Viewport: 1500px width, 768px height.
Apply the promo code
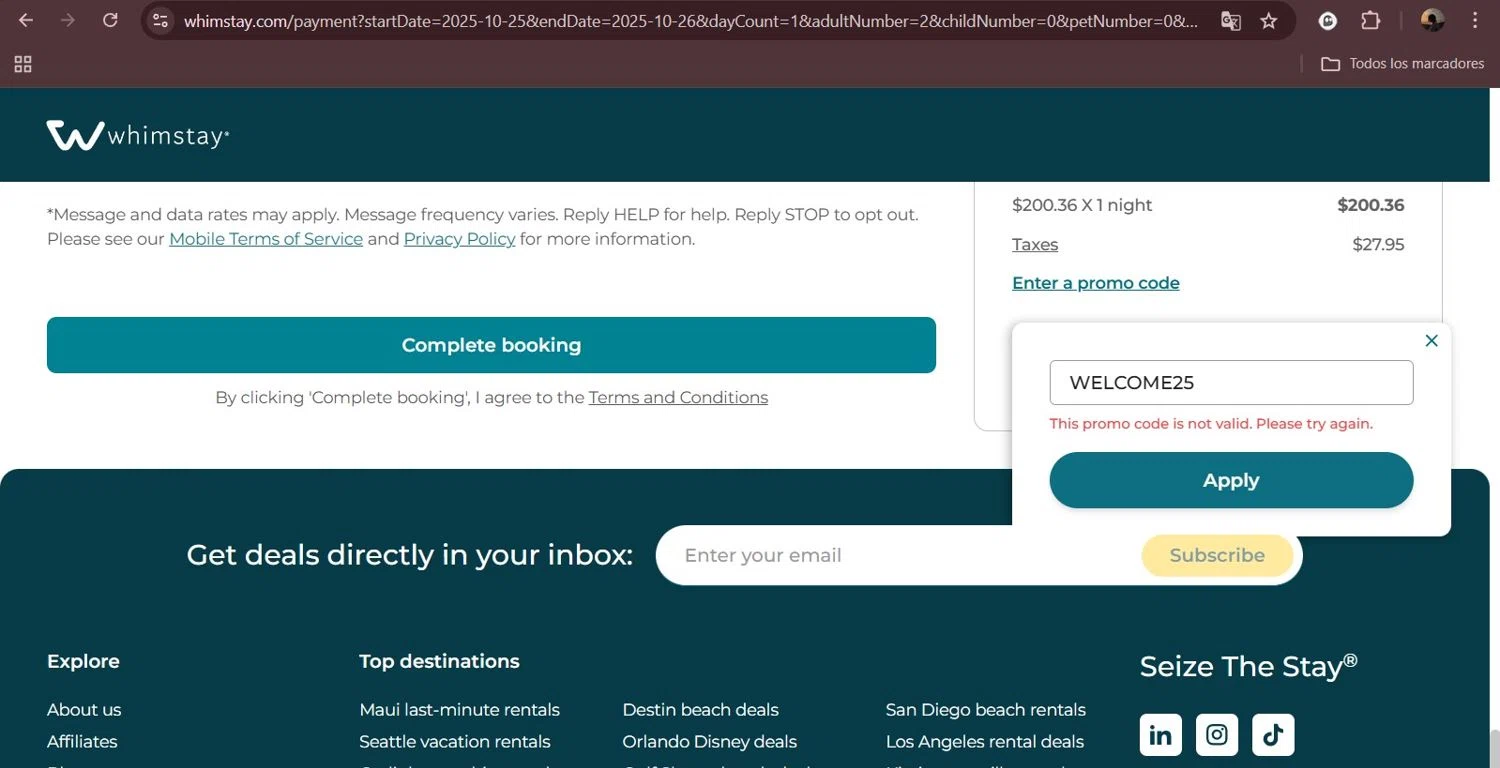[1231, 480]
